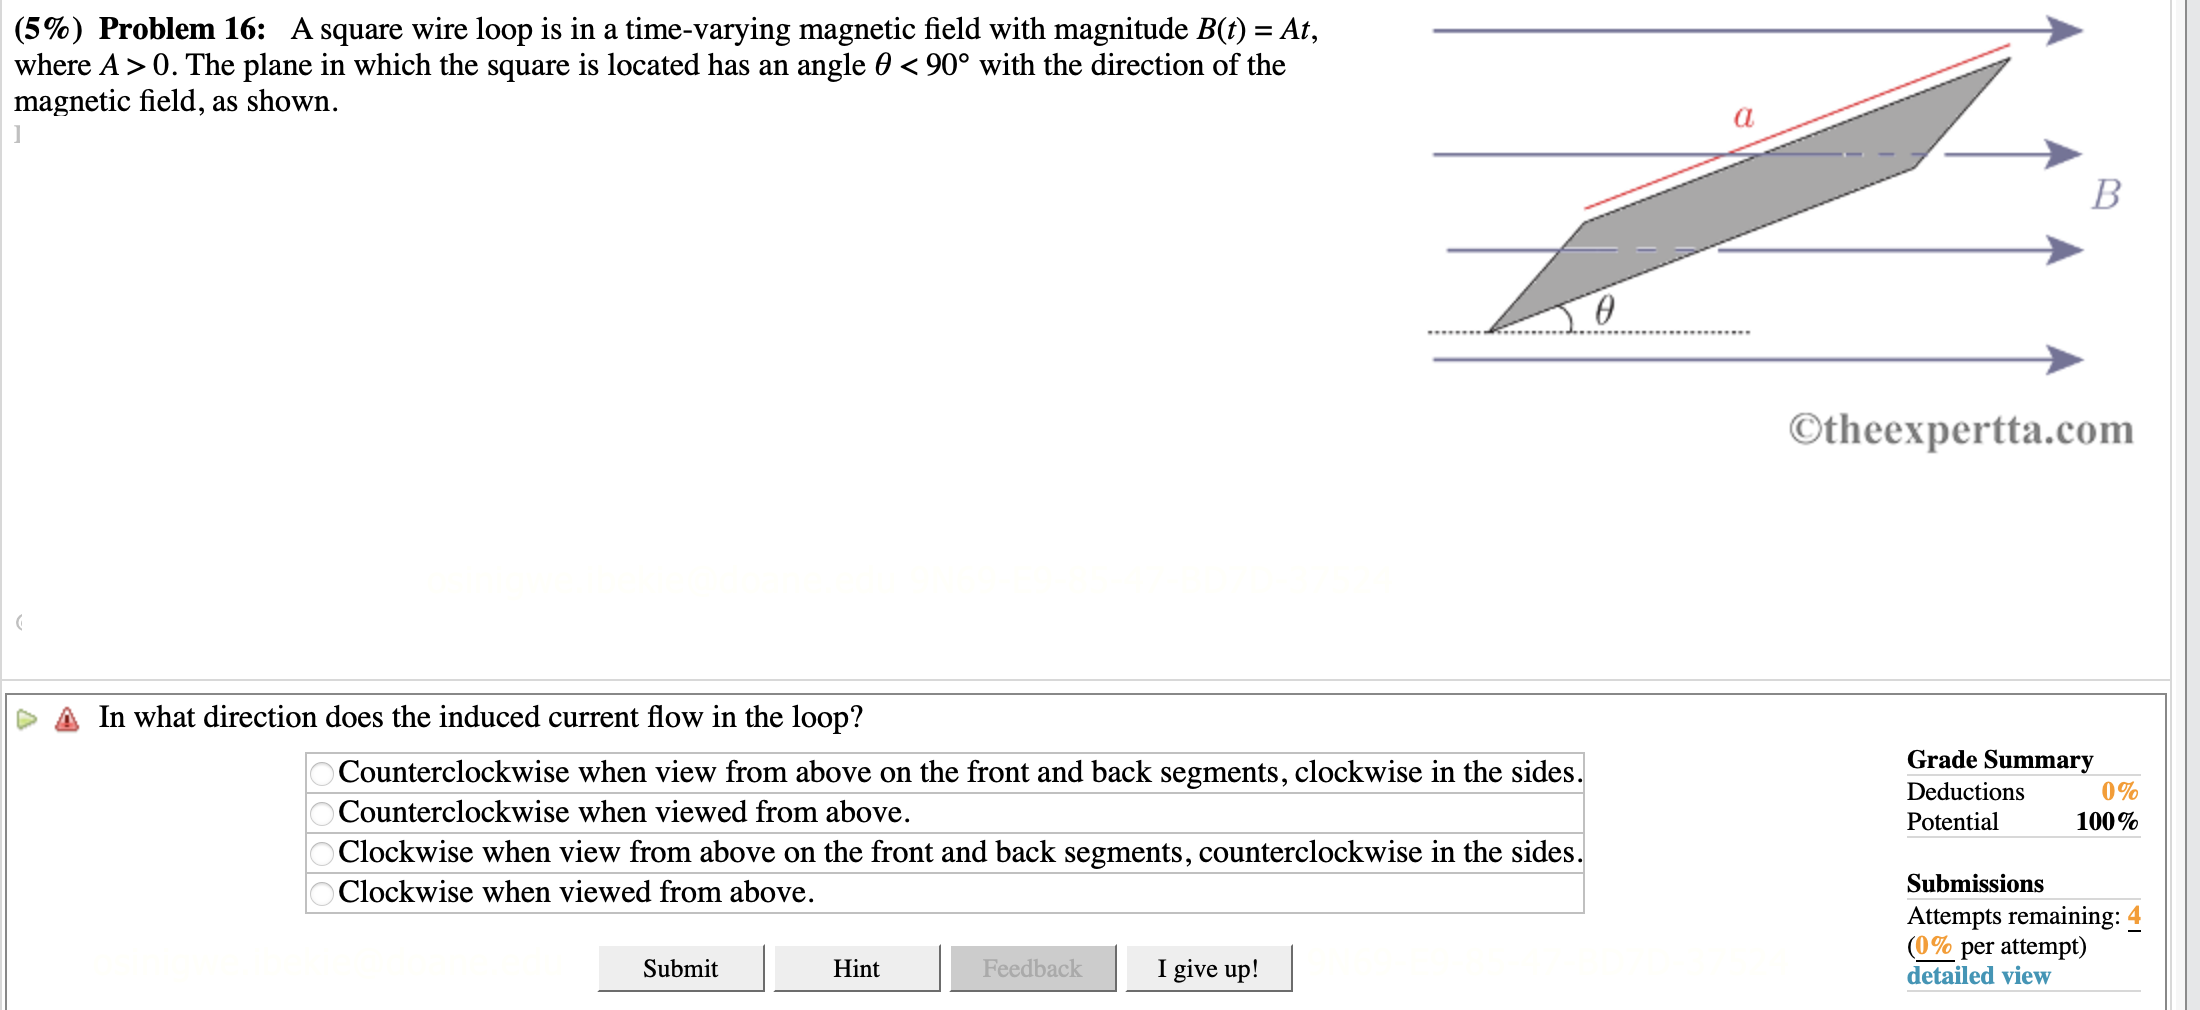Viewport: 2200px width, 1010px height.
Task: Expand the question panel using the disclosure triangle
Action: (27, 718)
